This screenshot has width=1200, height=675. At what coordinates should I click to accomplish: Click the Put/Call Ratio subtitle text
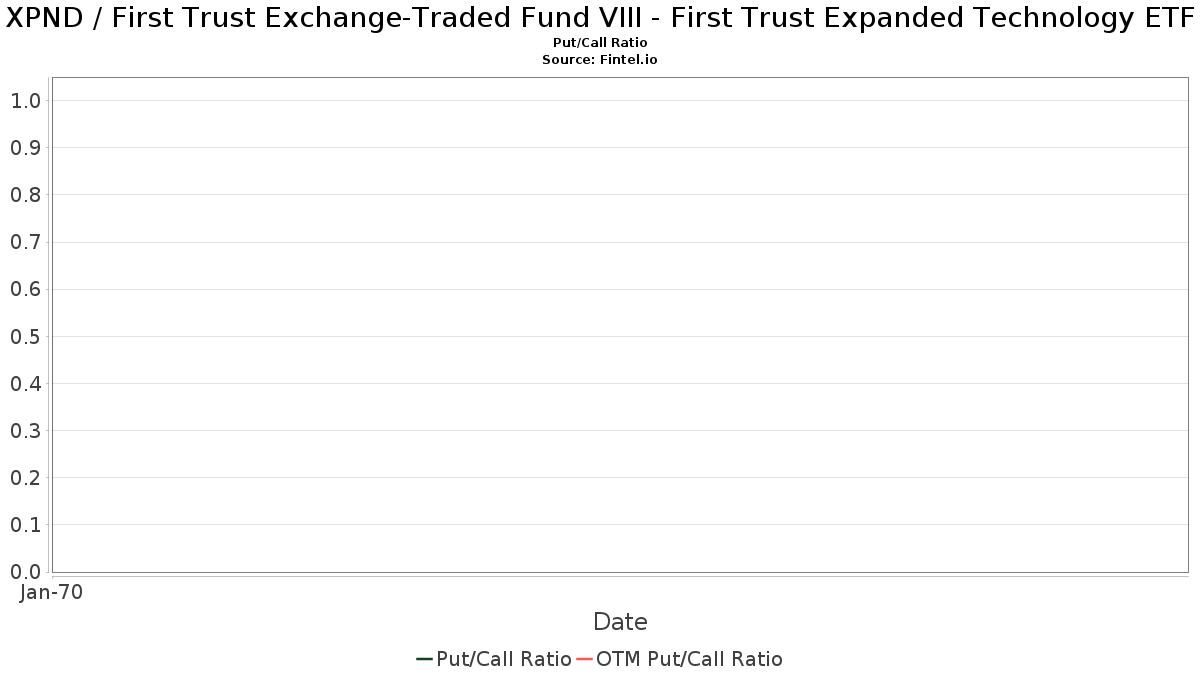coord(600,43)
